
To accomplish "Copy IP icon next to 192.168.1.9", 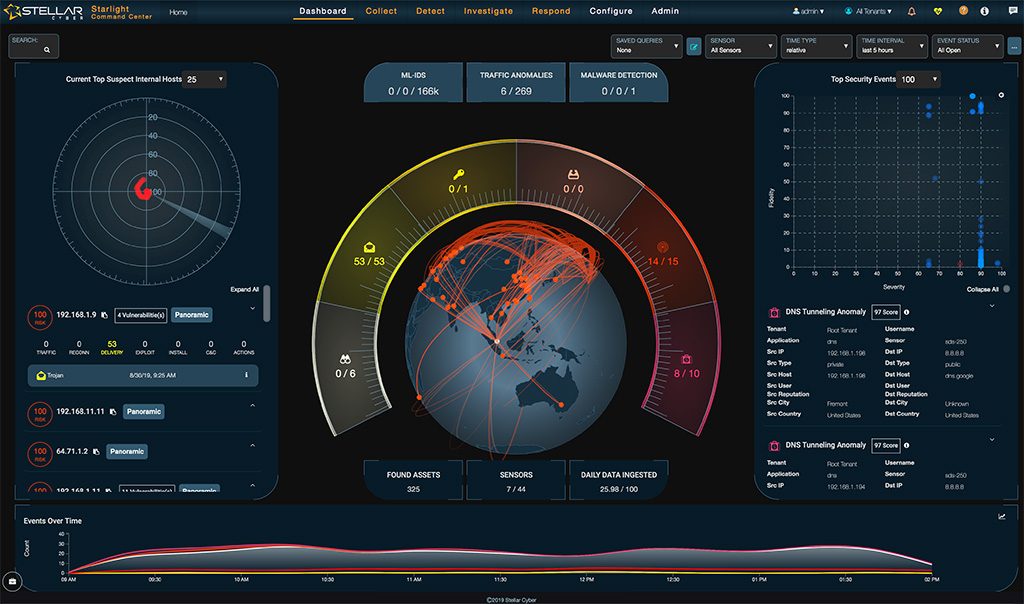I will pos(104,315).
